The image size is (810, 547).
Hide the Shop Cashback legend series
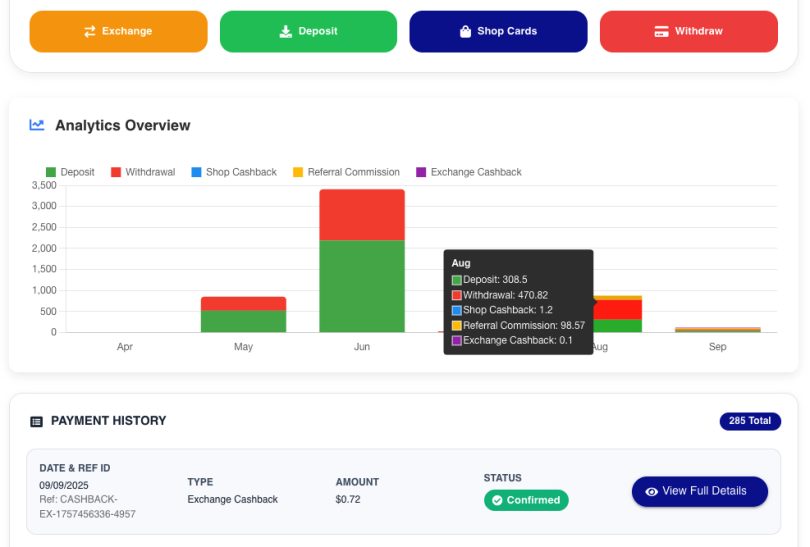[x=233, y=172]
